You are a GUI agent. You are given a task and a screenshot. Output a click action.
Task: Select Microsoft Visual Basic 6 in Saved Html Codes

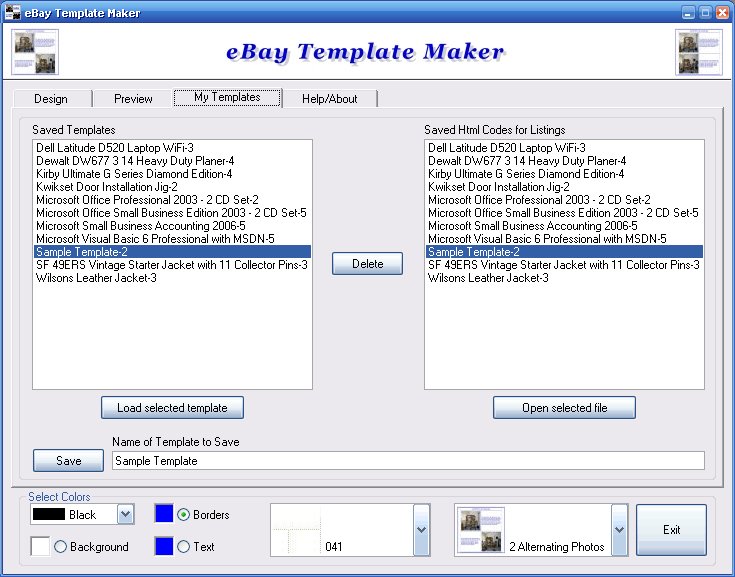(x=564, y=239)
